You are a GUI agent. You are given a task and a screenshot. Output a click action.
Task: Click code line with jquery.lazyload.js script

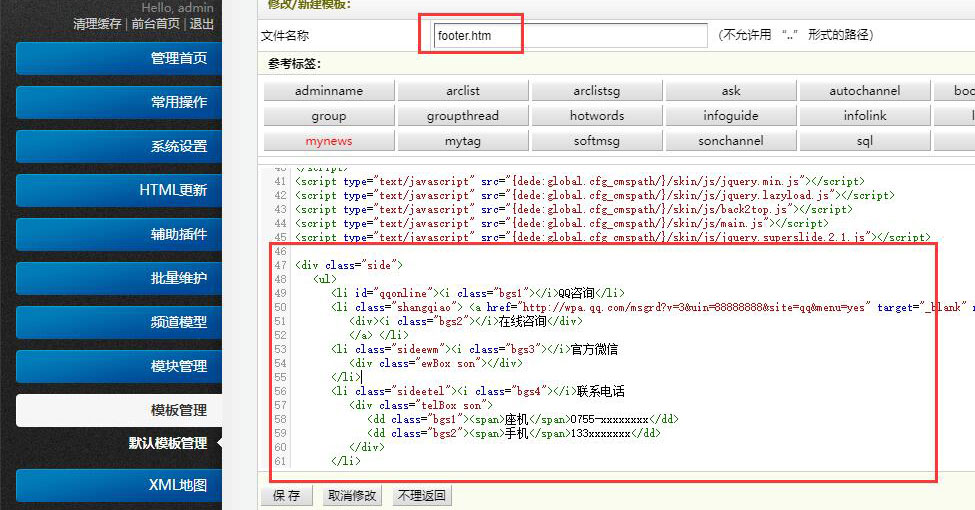[x=594, y=195]
